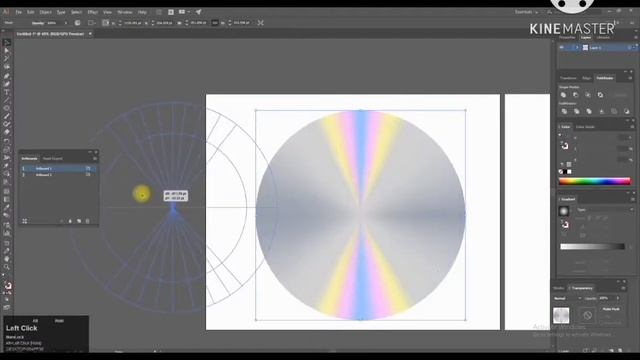Select the Type tool

(x=7, y=92)
